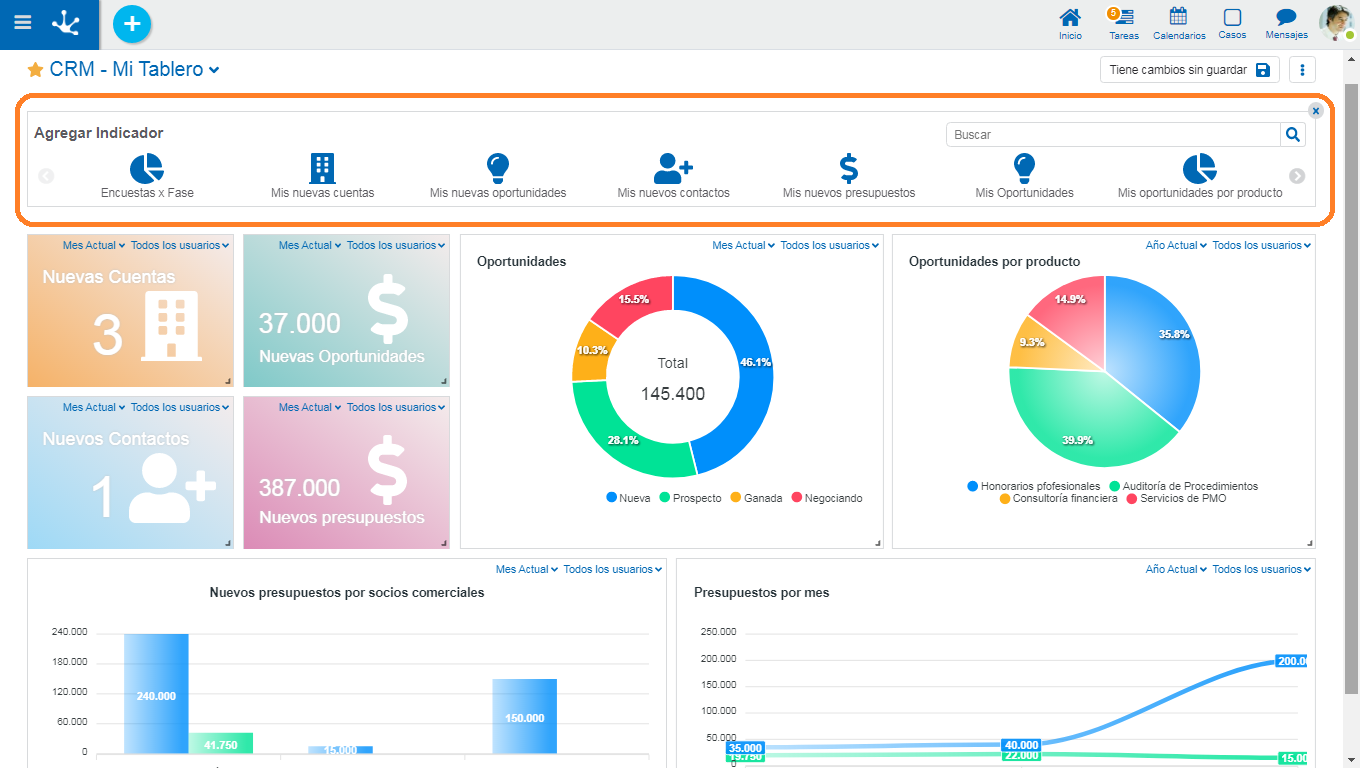This screenshot has width=1360, height=768.
Task: Open Año Actual dropdown on Oportunidades por producto
Action: (x=1175, y=245)
